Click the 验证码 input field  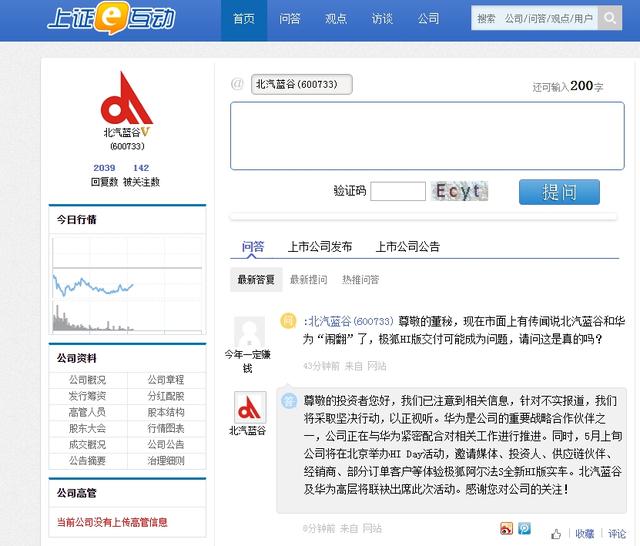398,191
